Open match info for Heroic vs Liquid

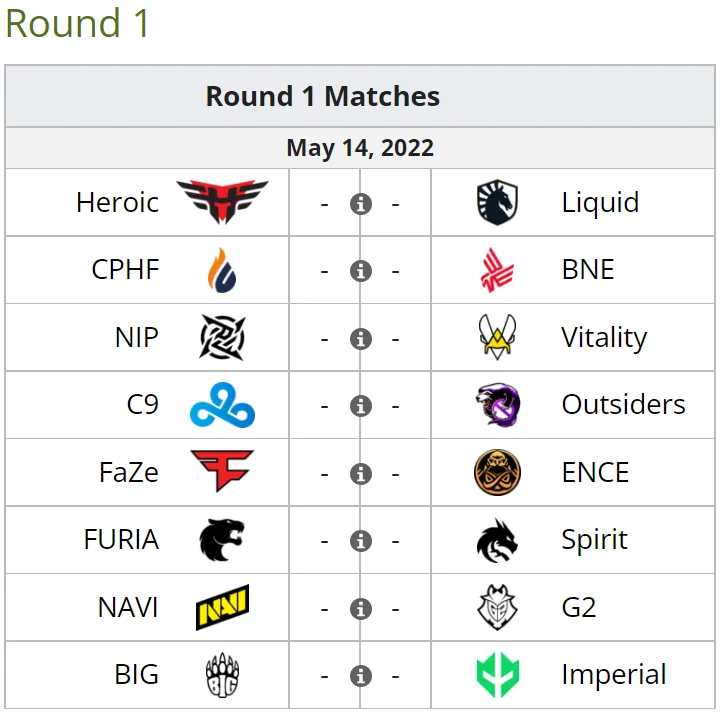[x=361, y=204]
